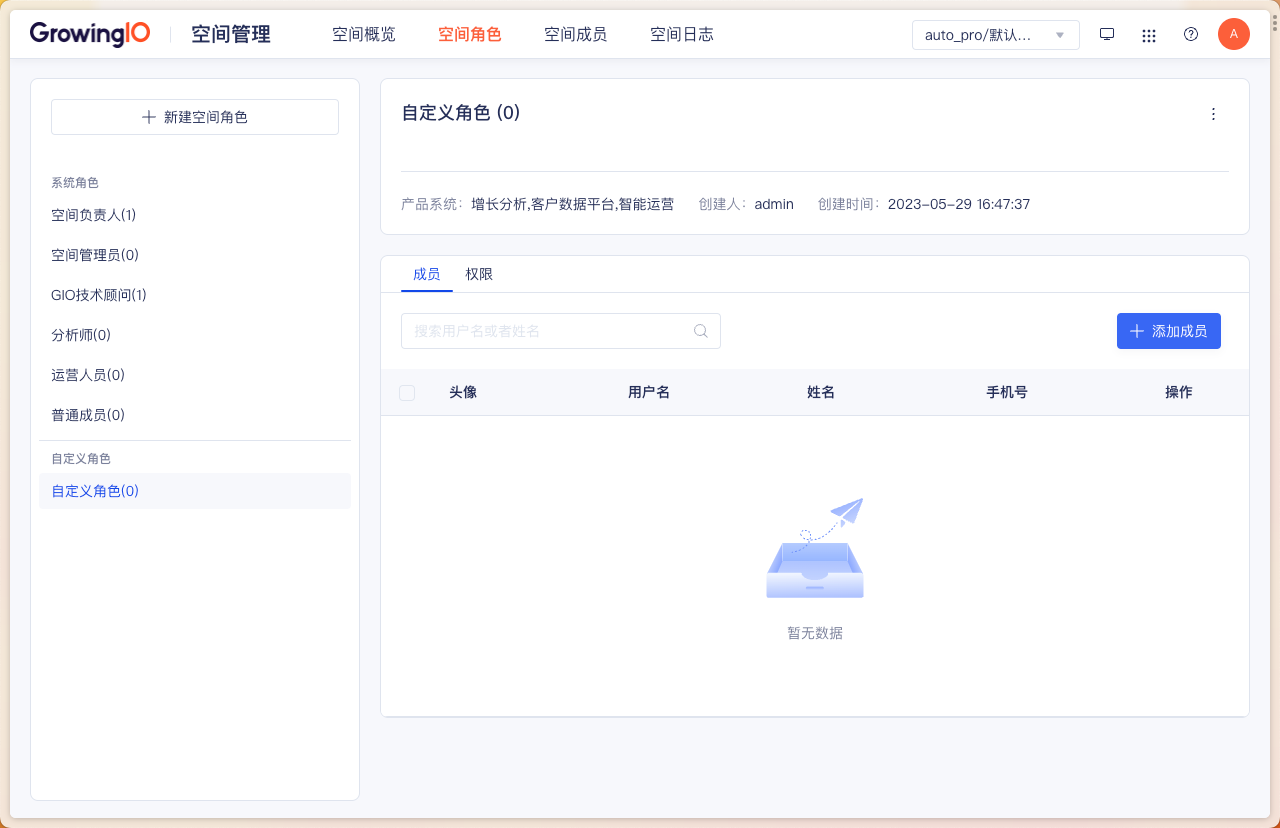
Task: Click the 手机号 column header
Action: tap(1007, 392)
